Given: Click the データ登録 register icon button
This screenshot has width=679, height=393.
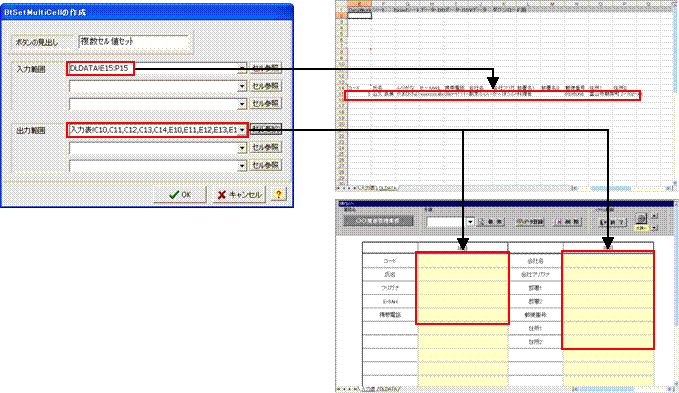Looking at the screenshot, I should [530, 222].
